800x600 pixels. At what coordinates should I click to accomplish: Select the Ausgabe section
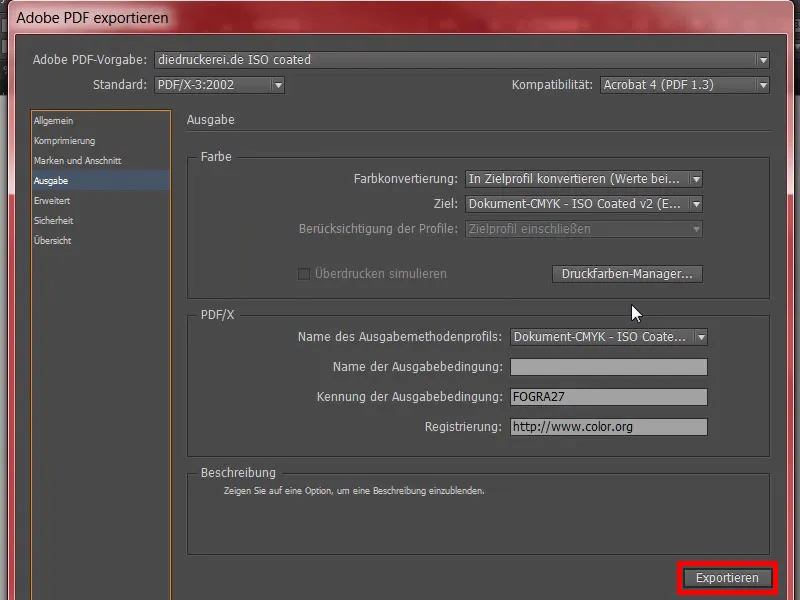[x=101, y=181]
